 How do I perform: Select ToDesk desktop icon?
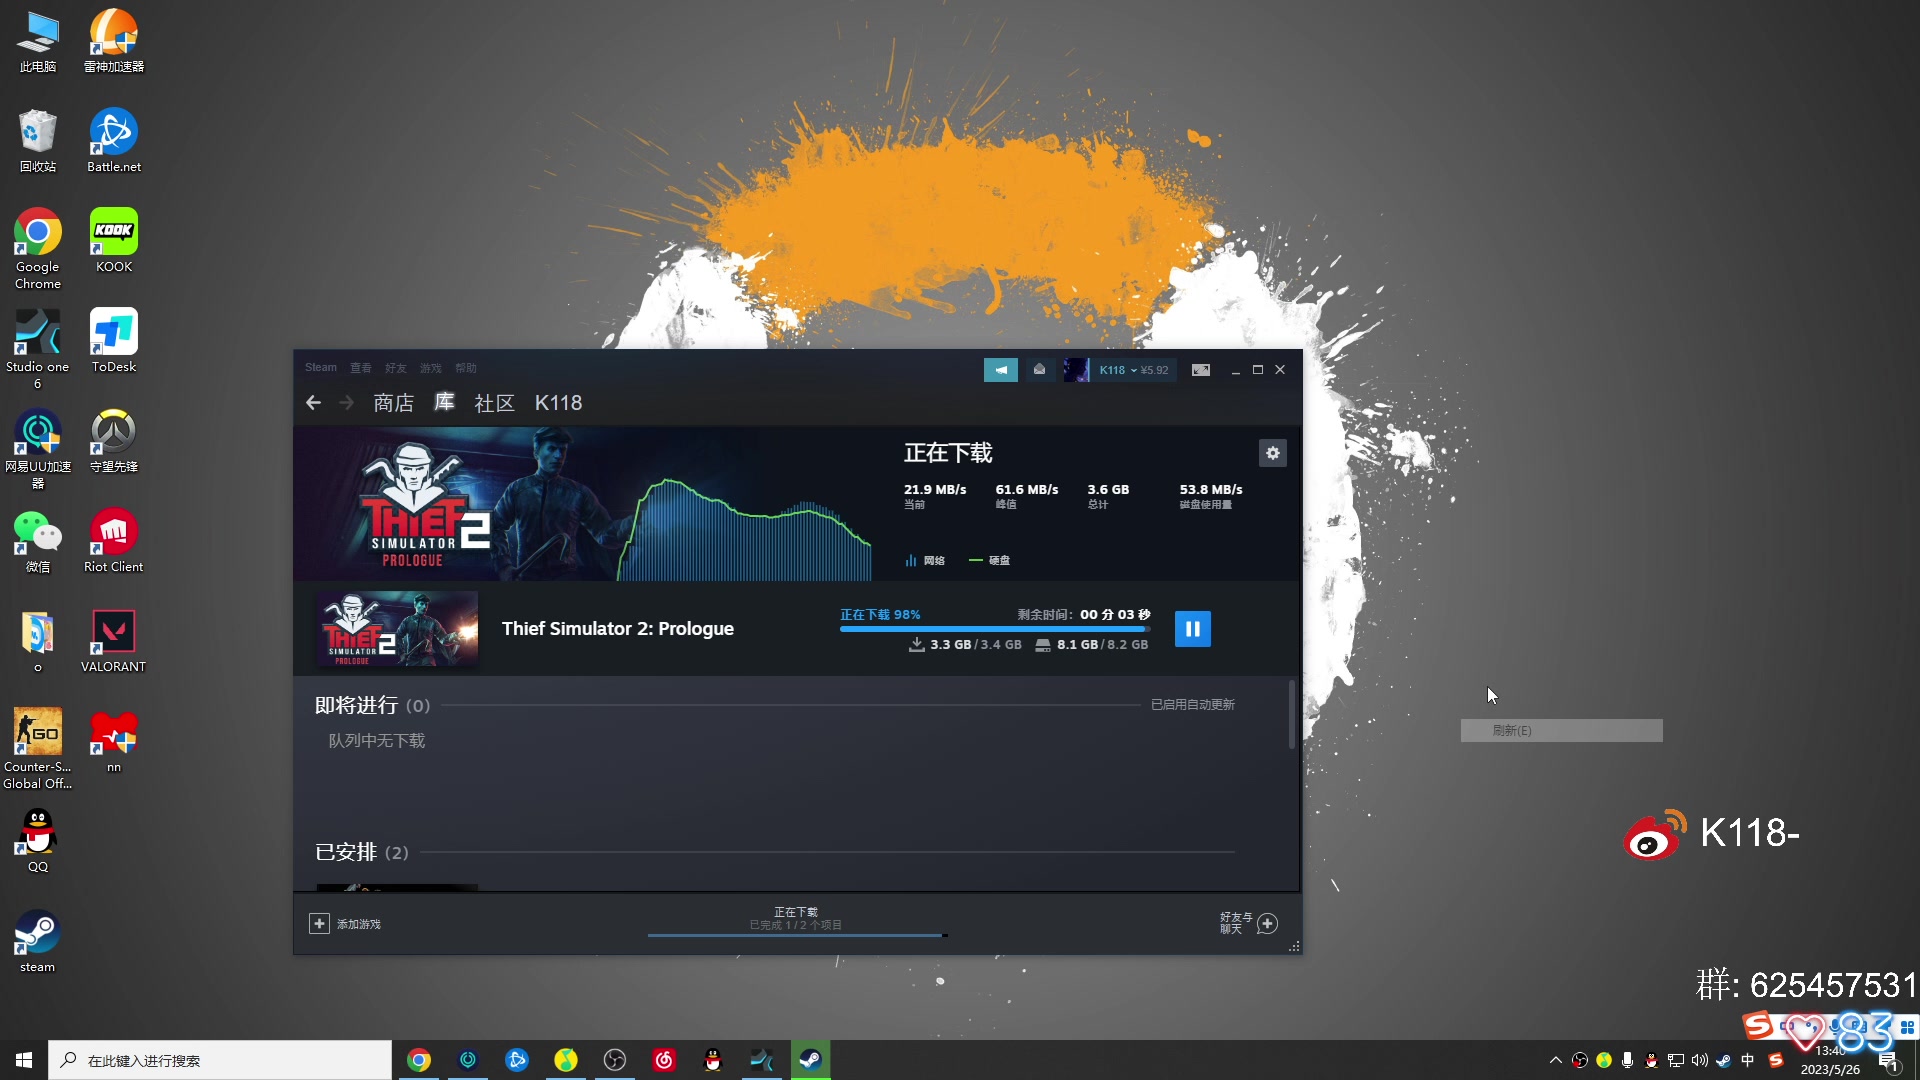114,341
